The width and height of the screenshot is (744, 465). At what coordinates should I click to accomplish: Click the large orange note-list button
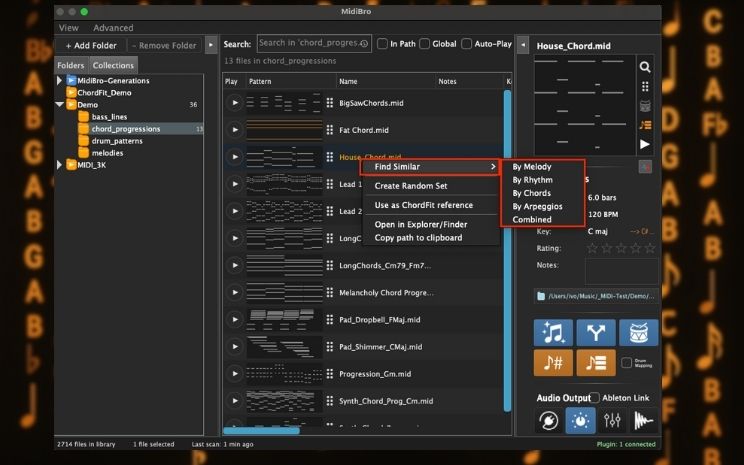click(x=596, y=363)
